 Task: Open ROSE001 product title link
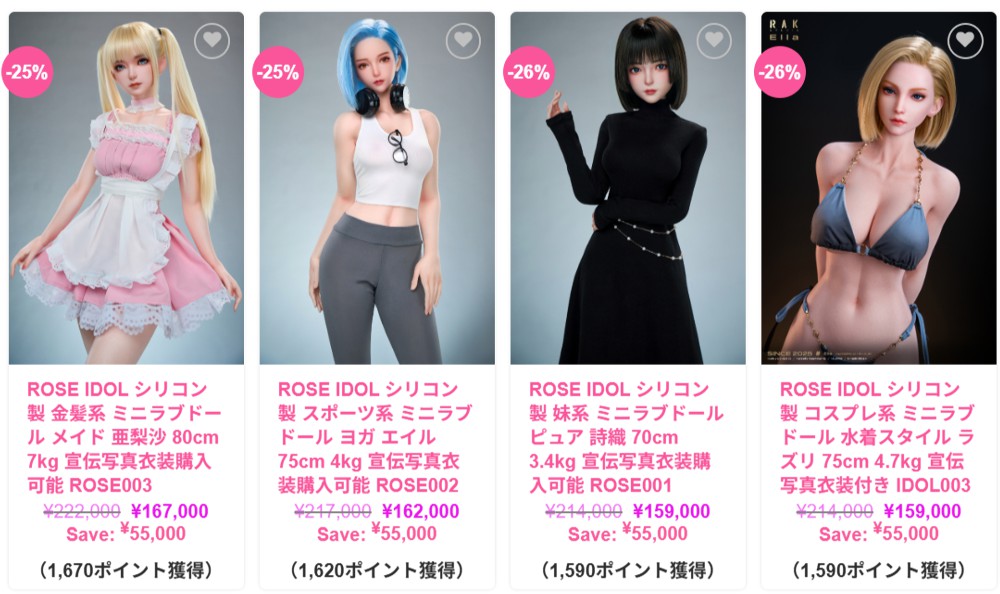(x=626, y=437)
